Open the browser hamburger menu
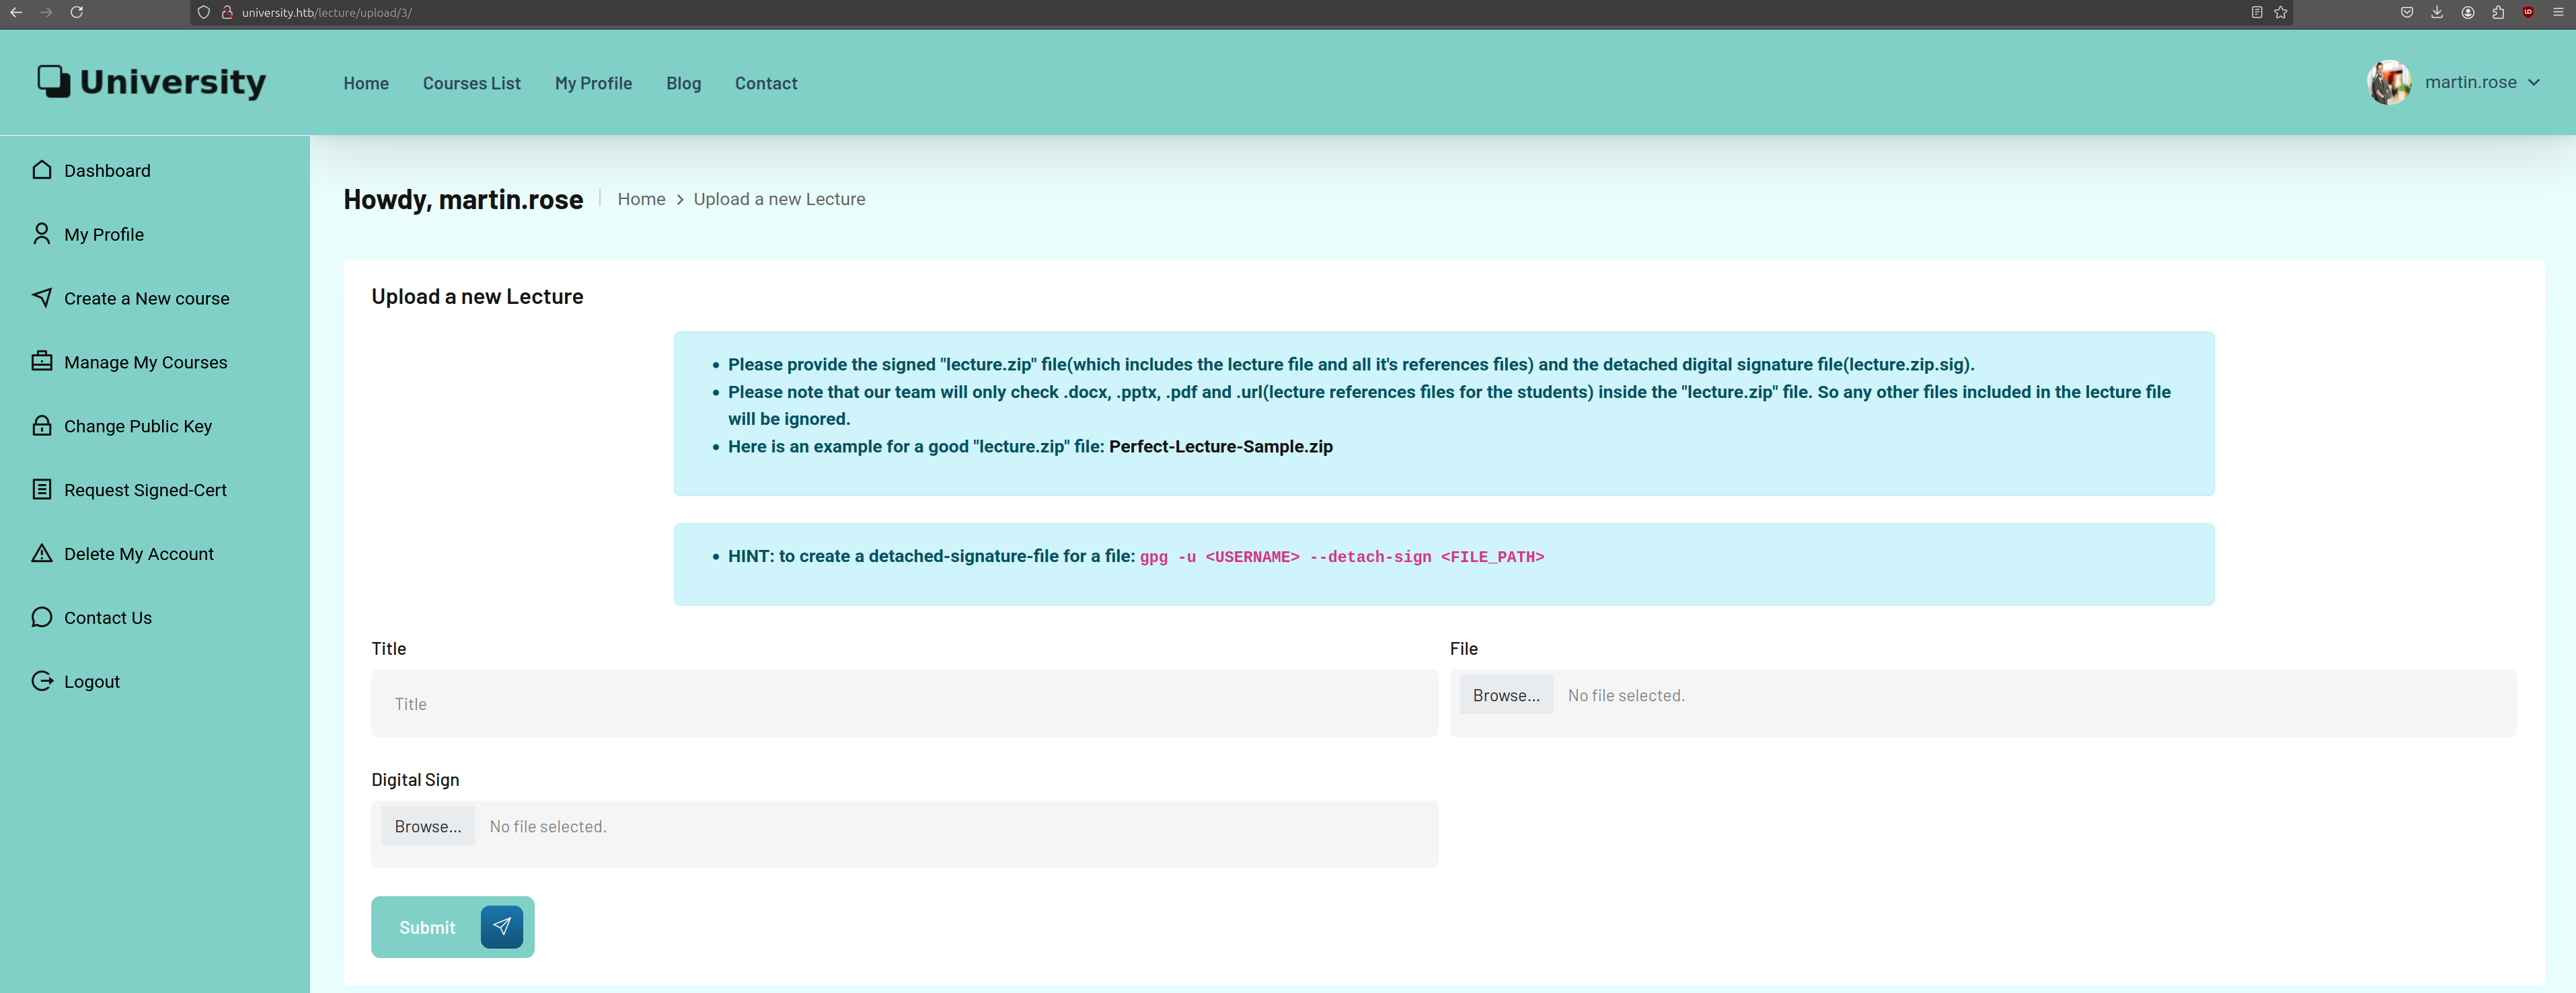The height and width of the screenshot is (993, 2576). (2558, 12)
